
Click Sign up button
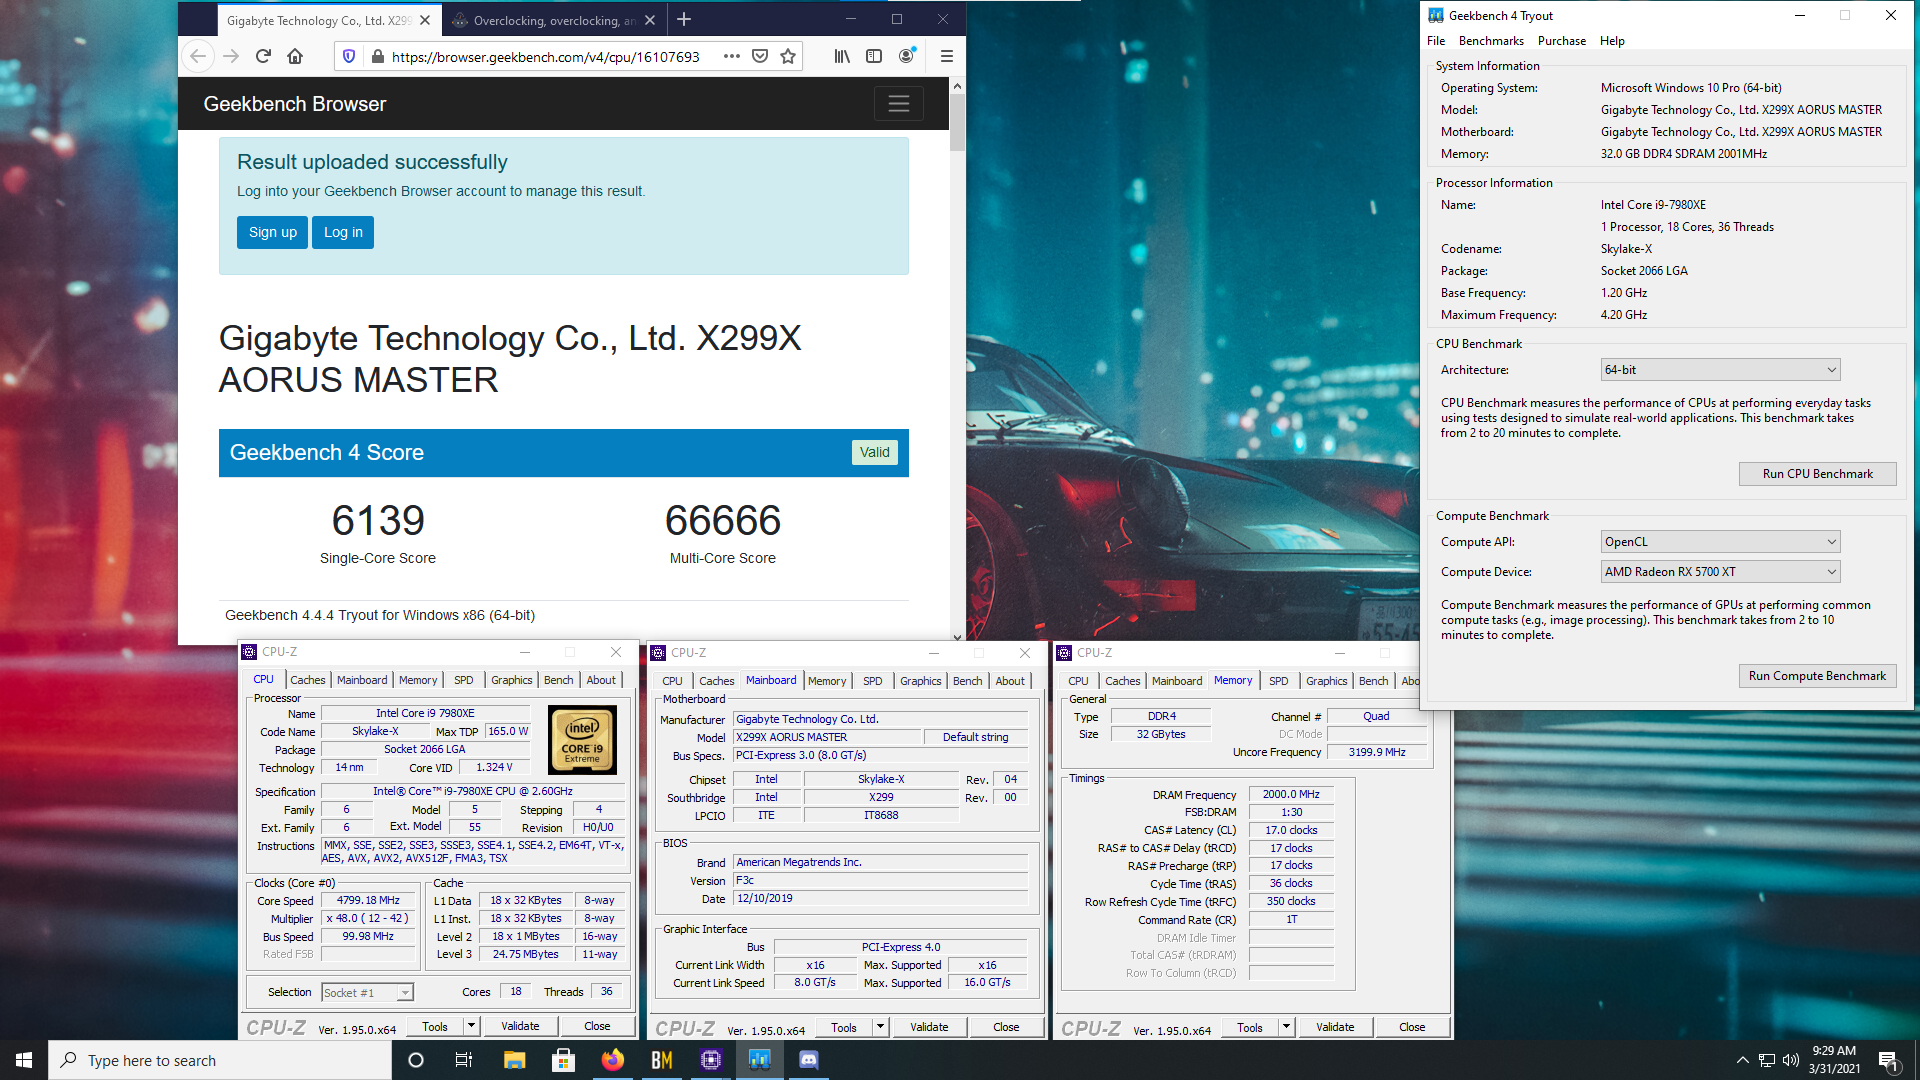(272, 232)
